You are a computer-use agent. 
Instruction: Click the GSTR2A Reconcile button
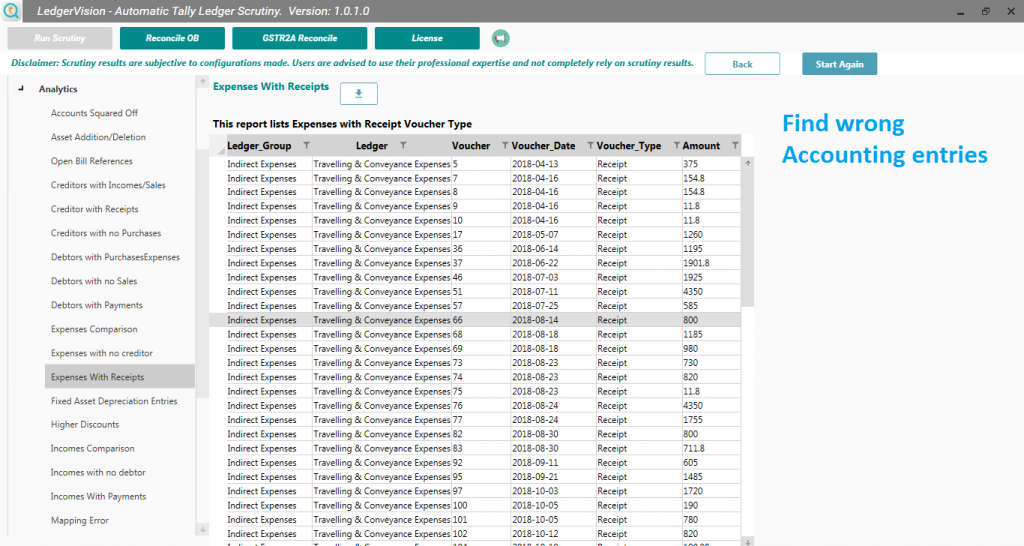tap(299, 38)
